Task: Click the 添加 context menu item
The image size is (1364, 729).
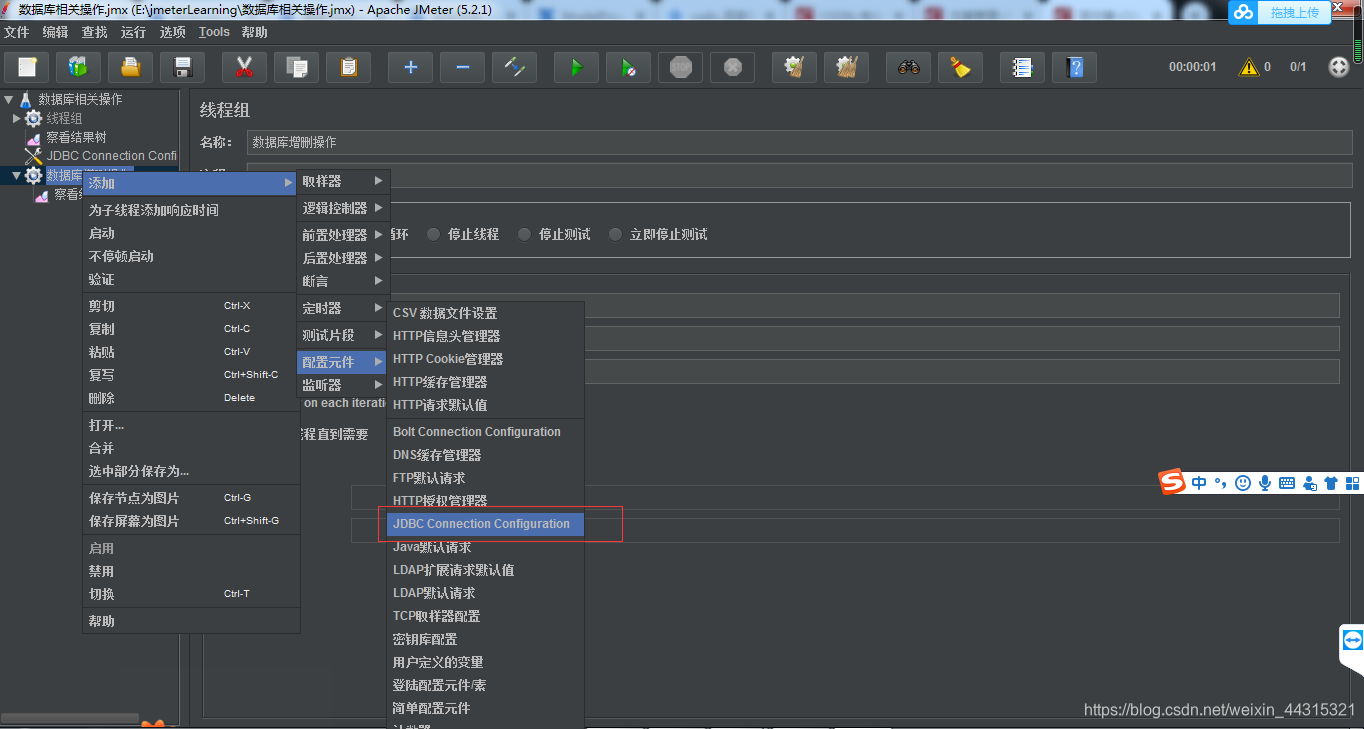Action: coord(190,183)
